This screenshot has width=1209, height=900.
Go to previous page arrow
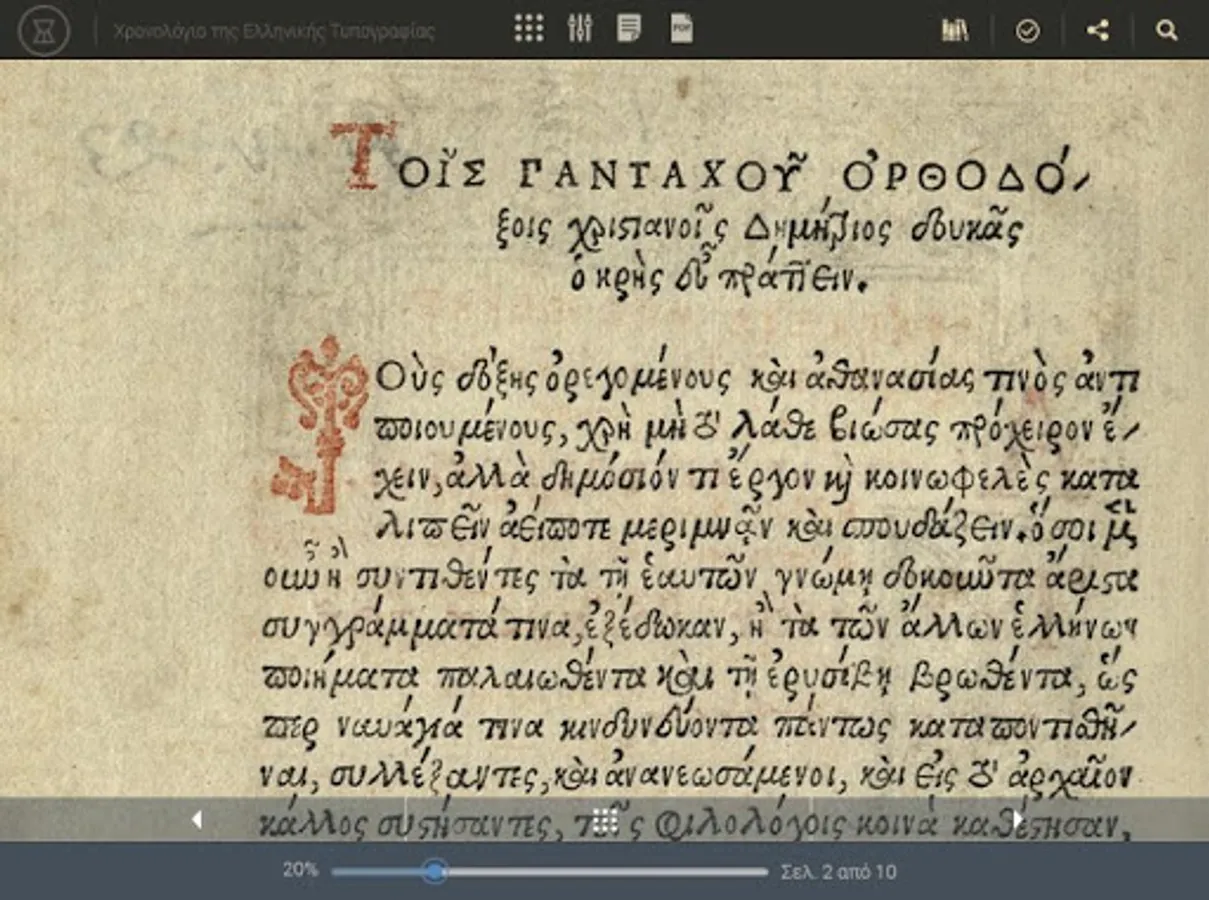[x=197, y=820]
